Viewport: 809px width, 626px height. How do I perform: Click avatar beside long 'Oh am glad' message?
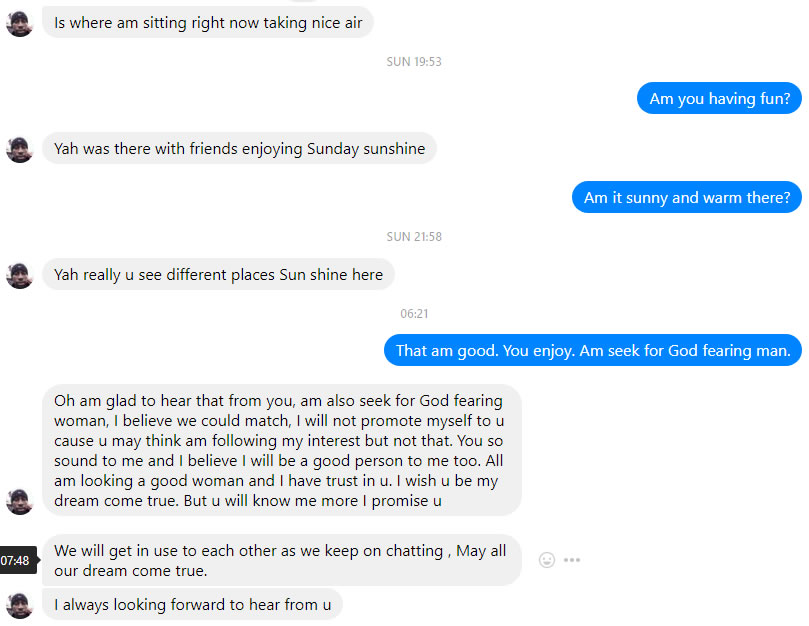pos(20,501)
